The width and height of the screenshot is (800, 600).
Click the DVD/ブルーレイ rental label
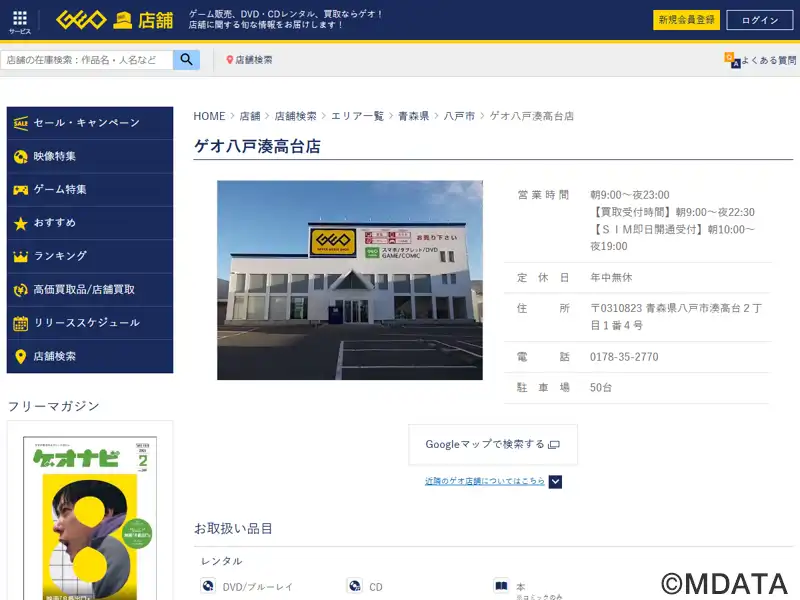[x=258, y=587]
